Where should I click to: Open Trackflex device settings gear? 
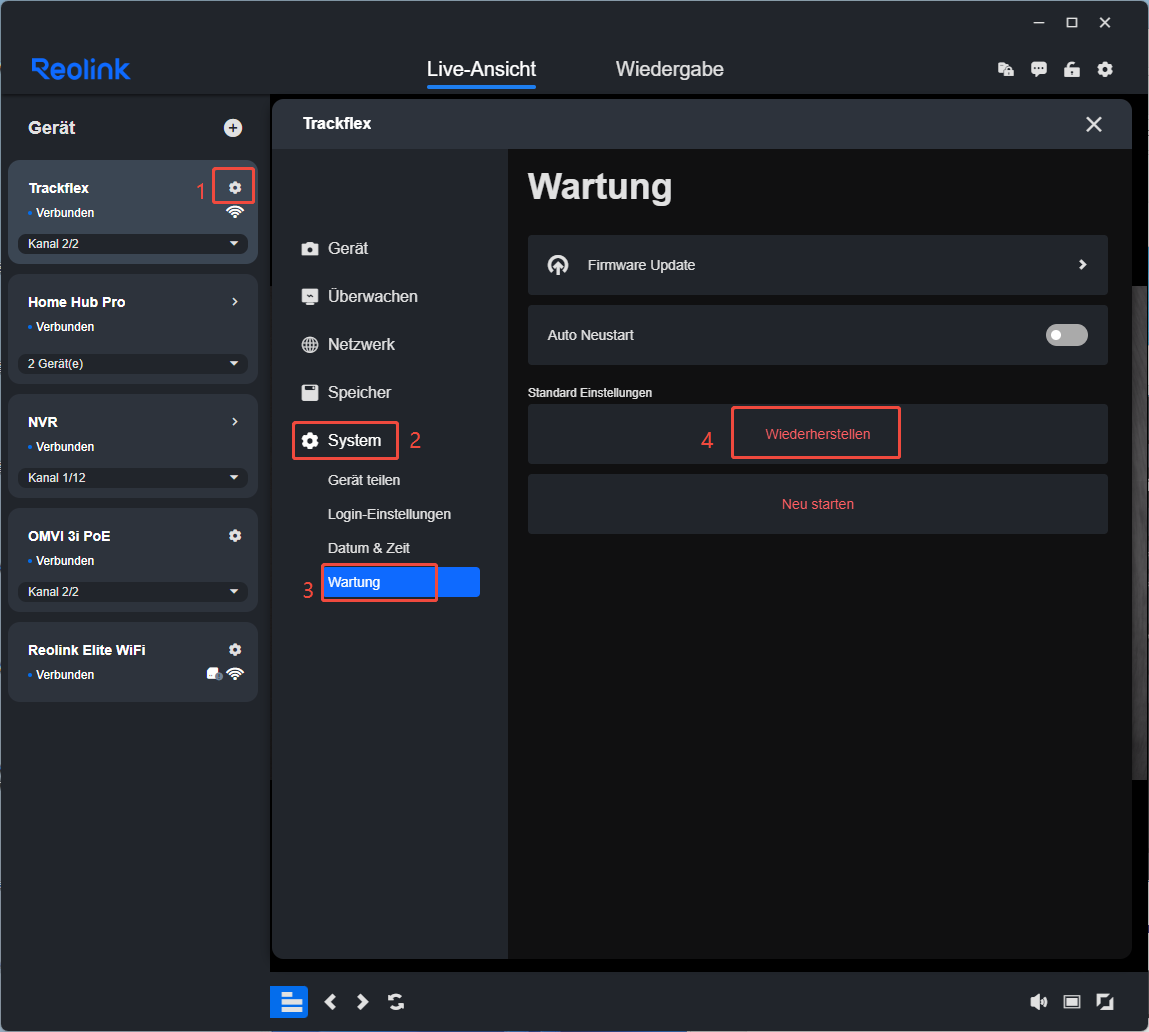pyautogui.click(x=234, y=188)
